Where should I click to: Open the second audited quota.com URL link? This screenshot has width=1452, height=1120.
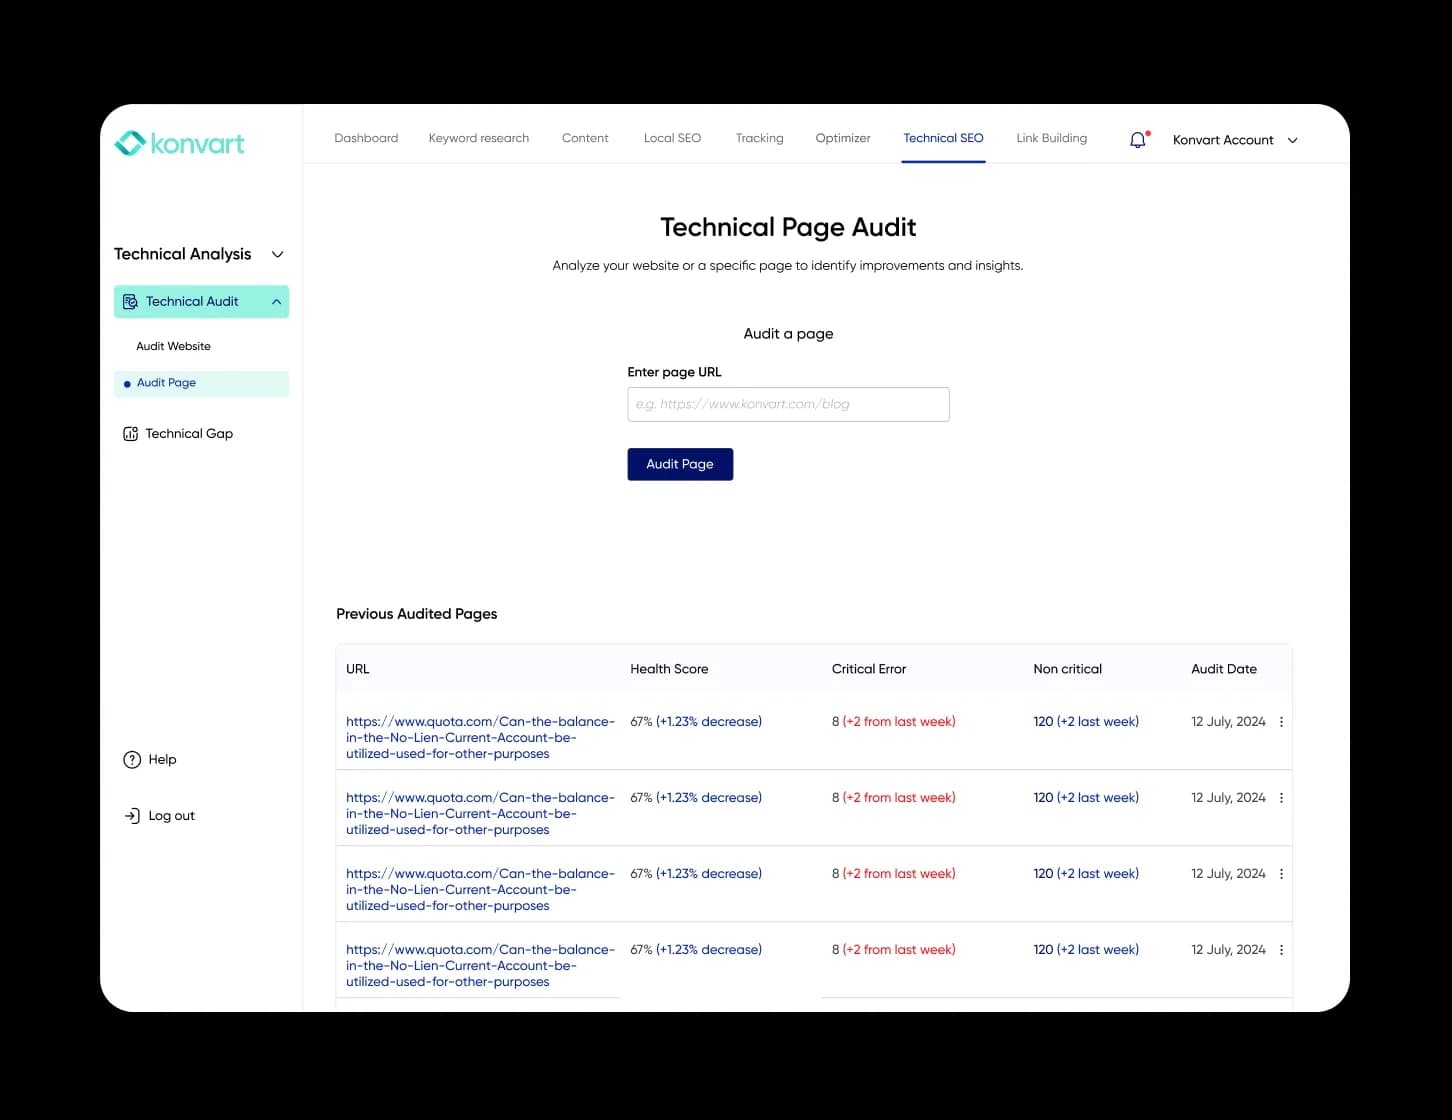tap(480, 814)
